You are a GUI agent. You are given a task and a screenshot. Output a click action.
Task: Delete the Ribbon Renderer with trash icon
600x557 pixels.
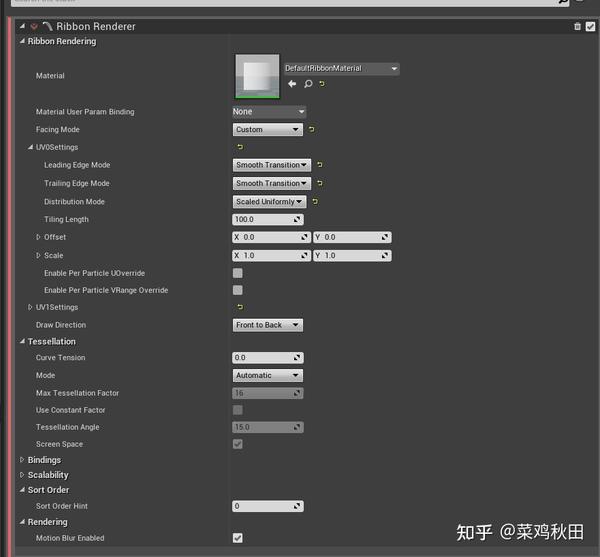[577, 26]
